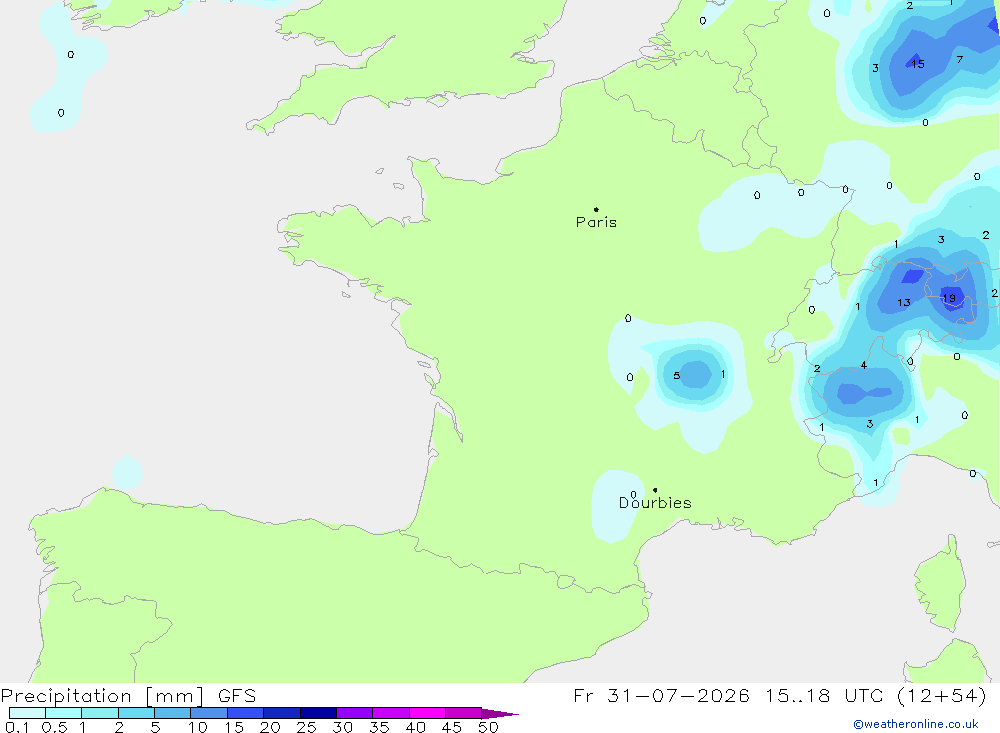1000x733 pixels.
Task: Click the '45' legend scale label
Action: [452, 727]
